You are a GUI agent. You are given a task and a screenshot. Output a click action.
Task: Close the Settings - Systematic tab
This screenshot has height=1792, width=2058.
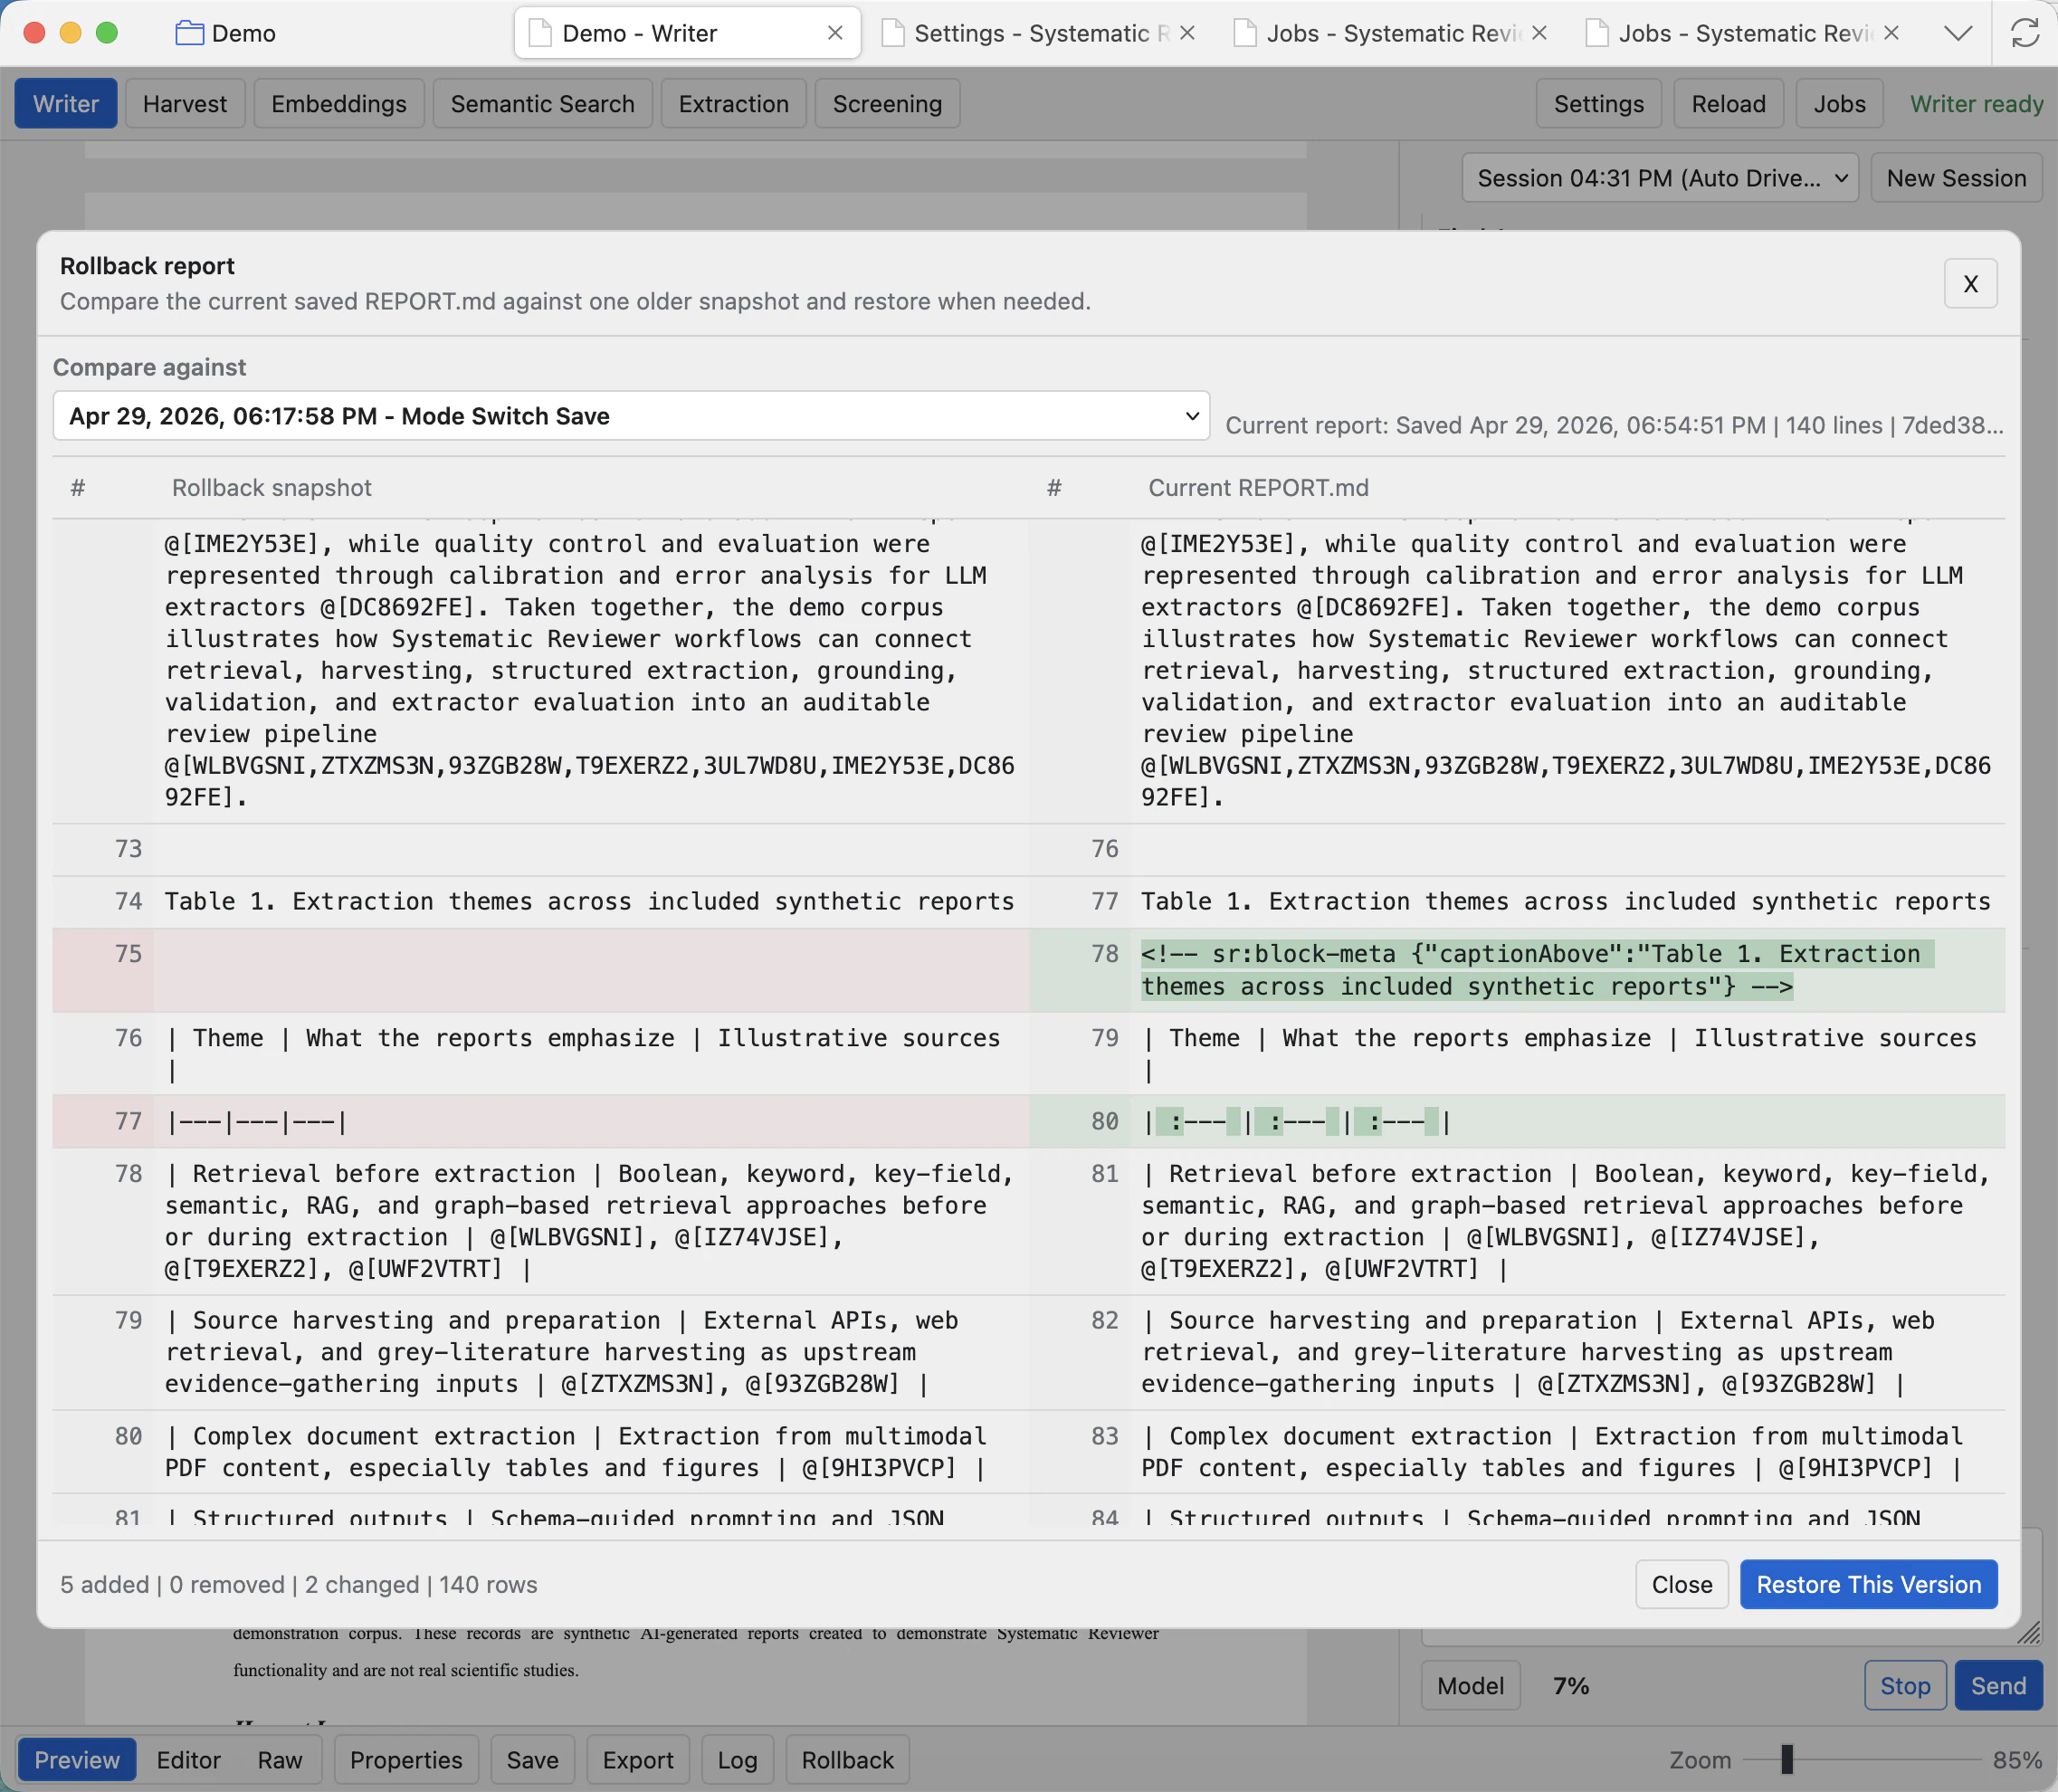pyautogui.click(x=1187, y=33)
